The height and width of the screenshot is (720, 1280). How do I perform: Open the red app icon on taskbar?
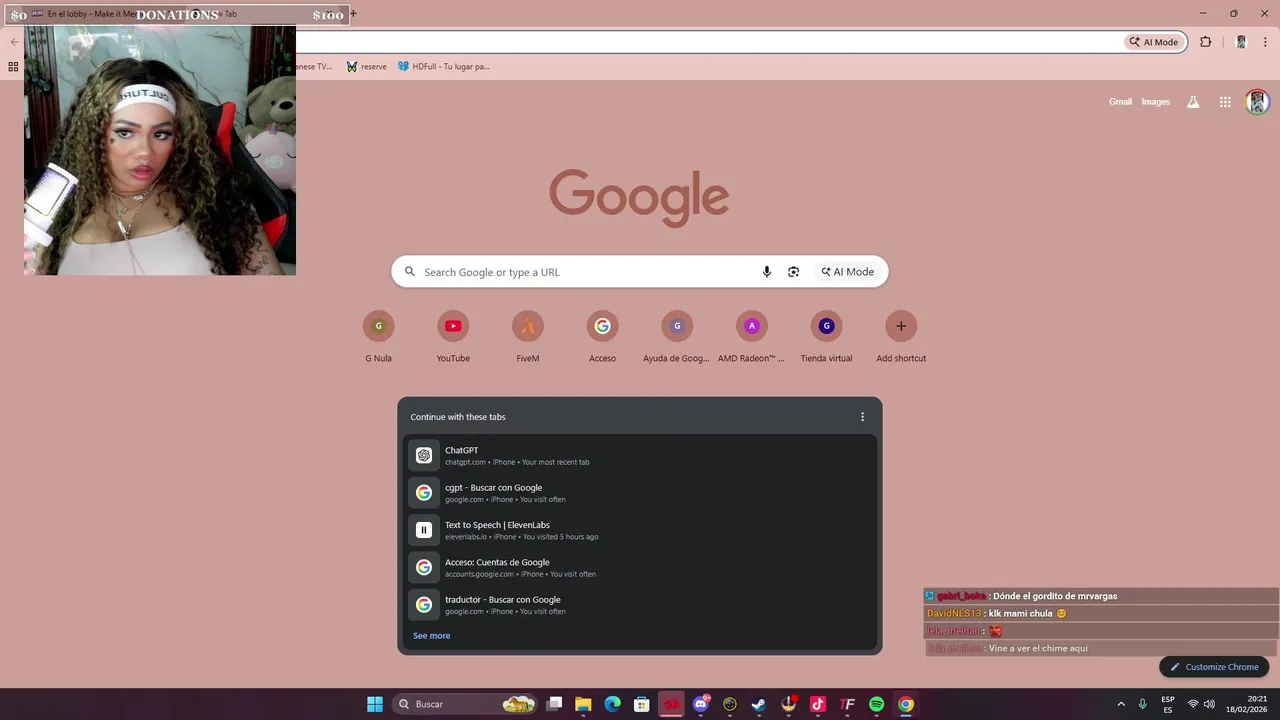coord(671,704)
